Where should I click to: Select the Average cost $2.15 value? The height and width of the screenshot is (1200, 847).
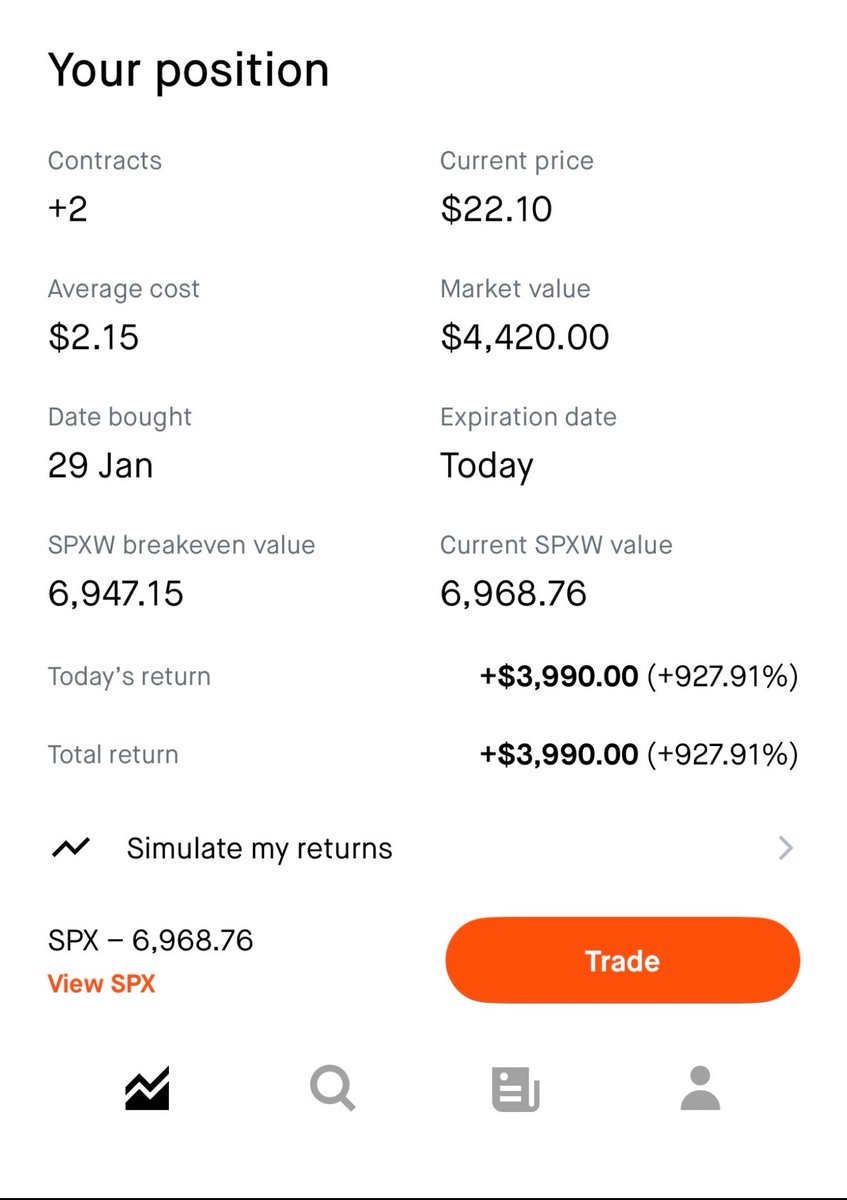[x=93, y=338]
